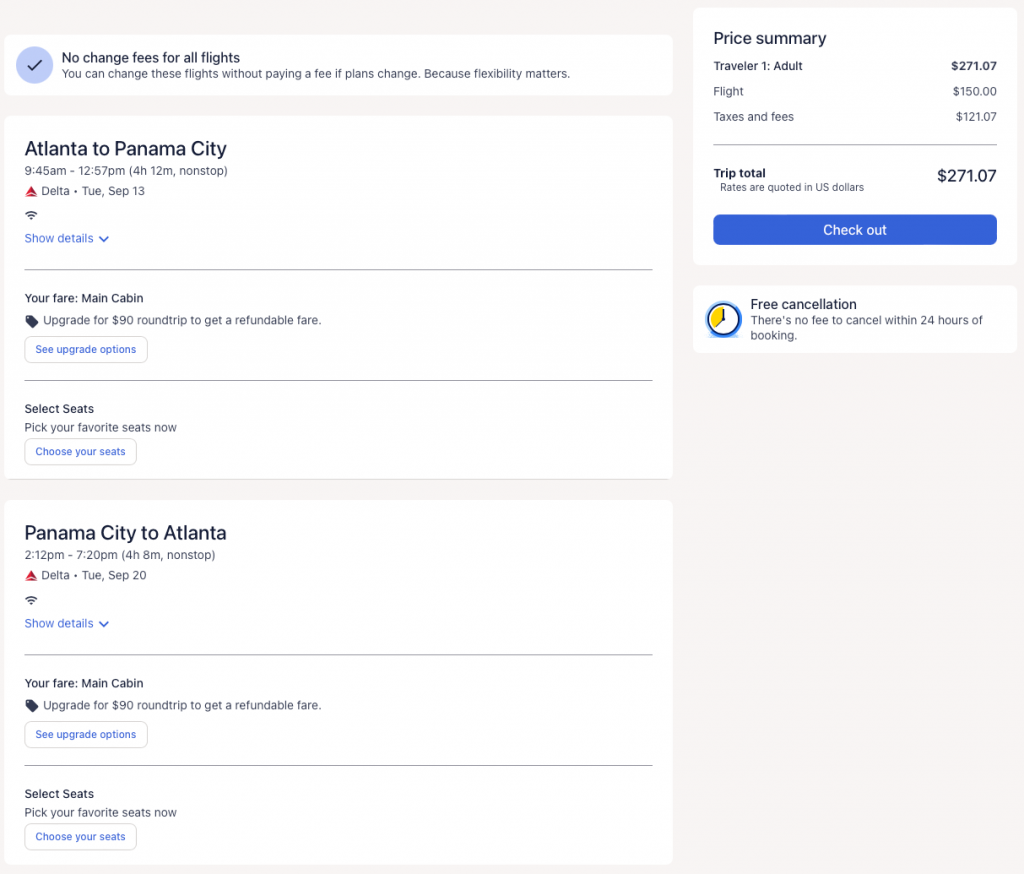Expand Show details for Panama City to Atlanta

pos(67,624)
